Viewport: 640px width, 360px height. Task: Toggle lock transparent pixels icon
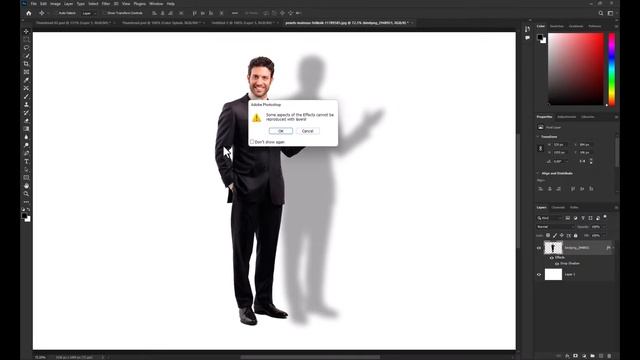point(548,236)
